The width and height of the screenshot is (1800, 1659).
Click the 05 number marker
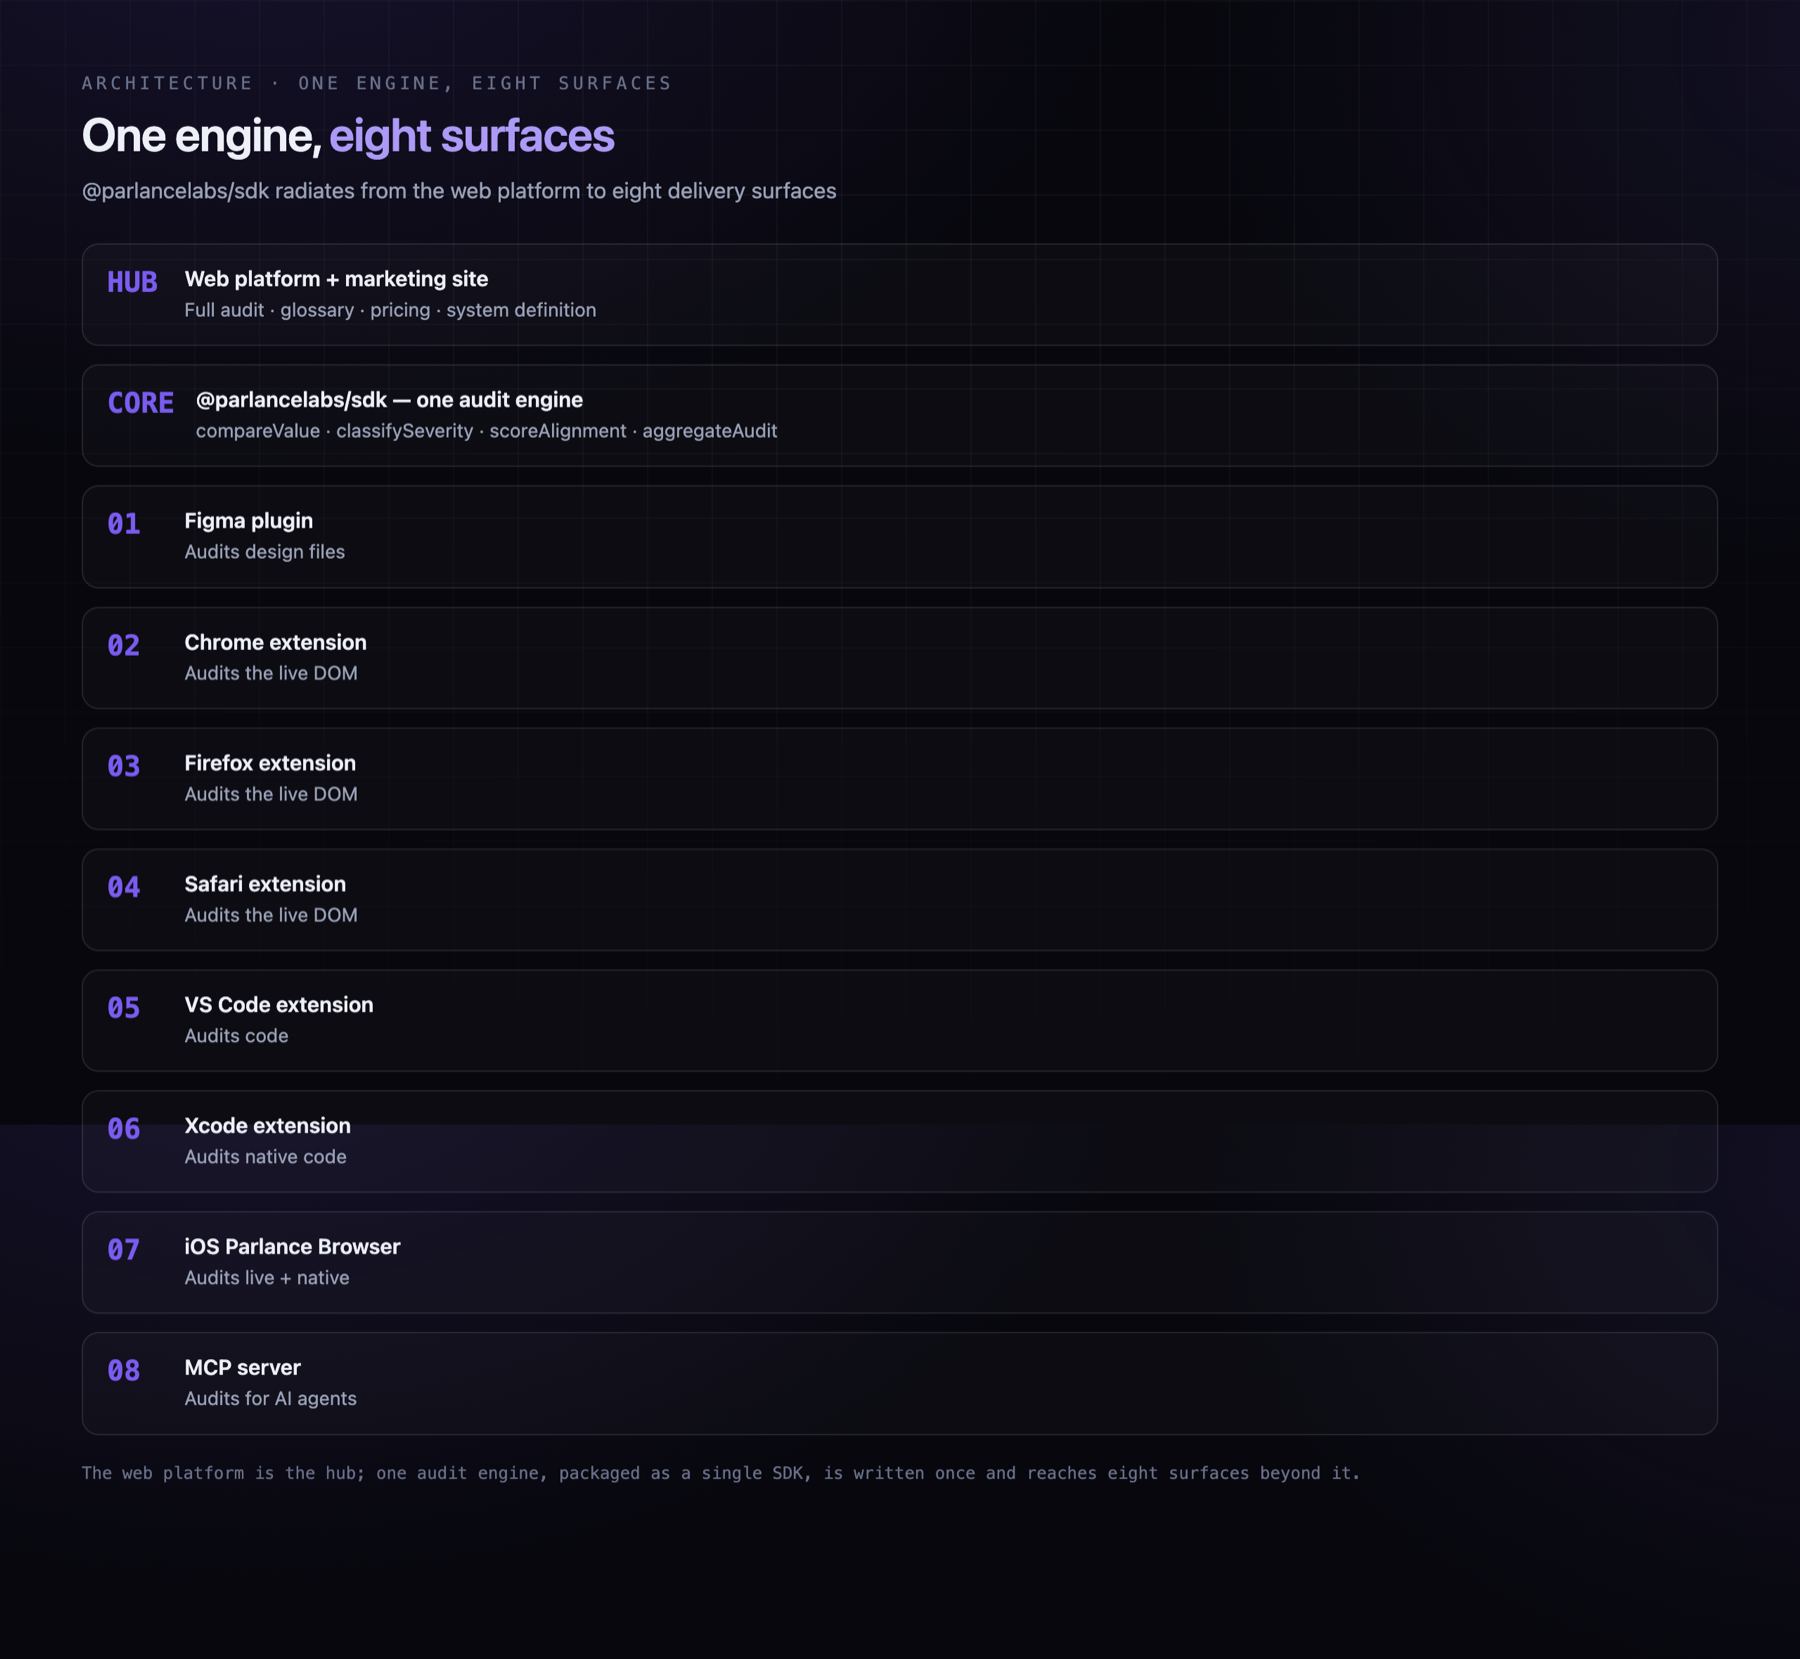[x=124, y=1008]
